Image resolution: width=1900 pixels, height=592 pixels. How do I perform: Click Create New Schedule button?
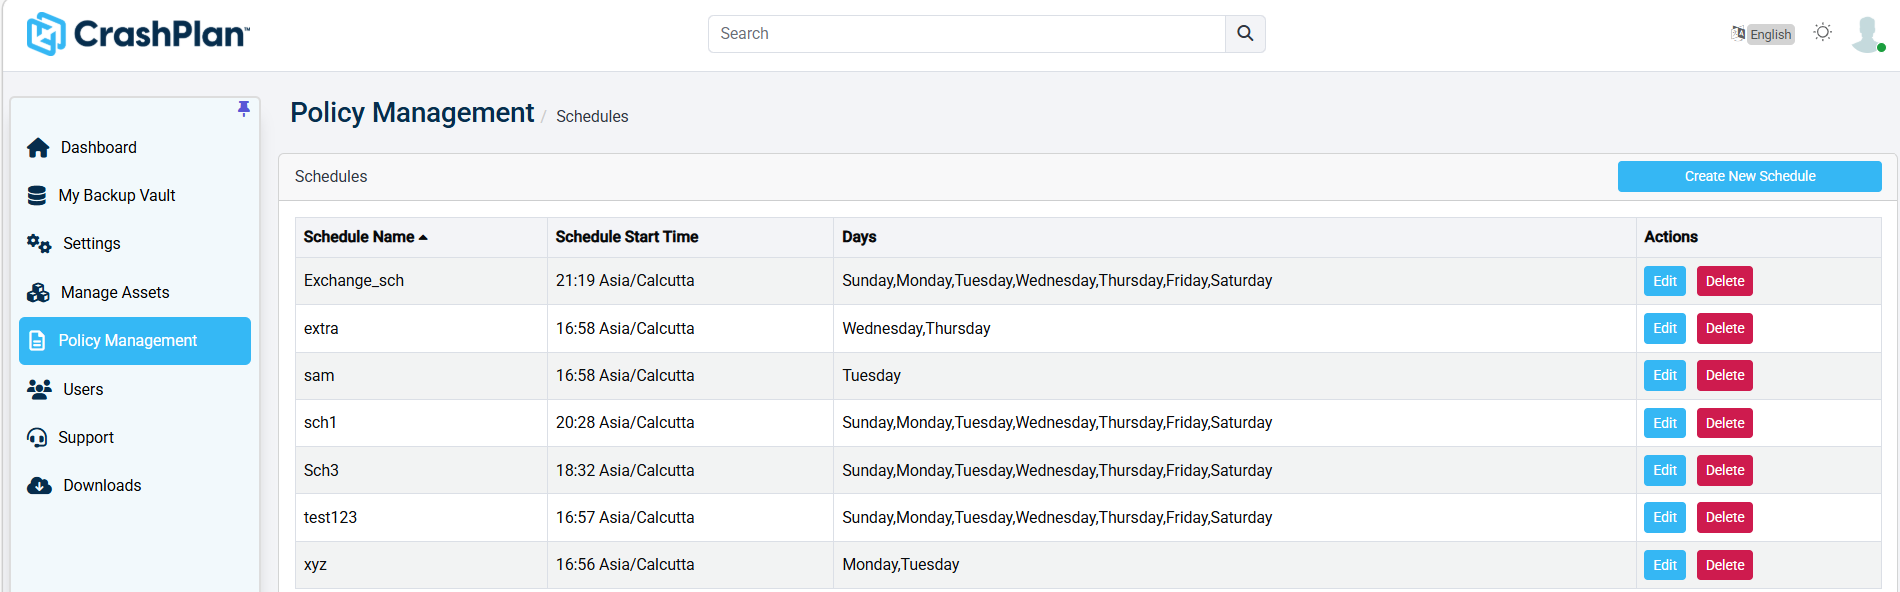pyautogui.click(x=1749, y=176)
